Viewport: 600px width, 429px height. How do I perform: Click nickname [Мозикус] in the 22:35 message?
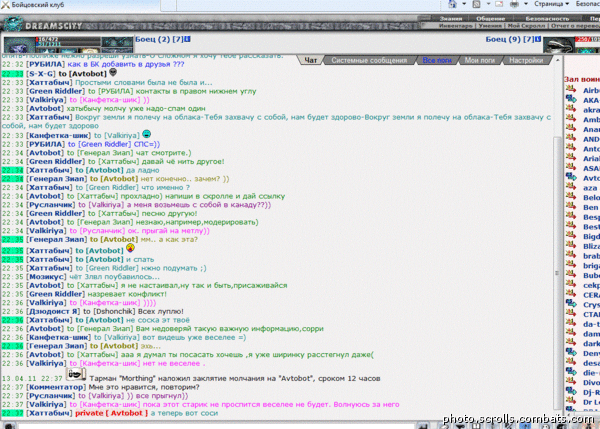(46, 277)
